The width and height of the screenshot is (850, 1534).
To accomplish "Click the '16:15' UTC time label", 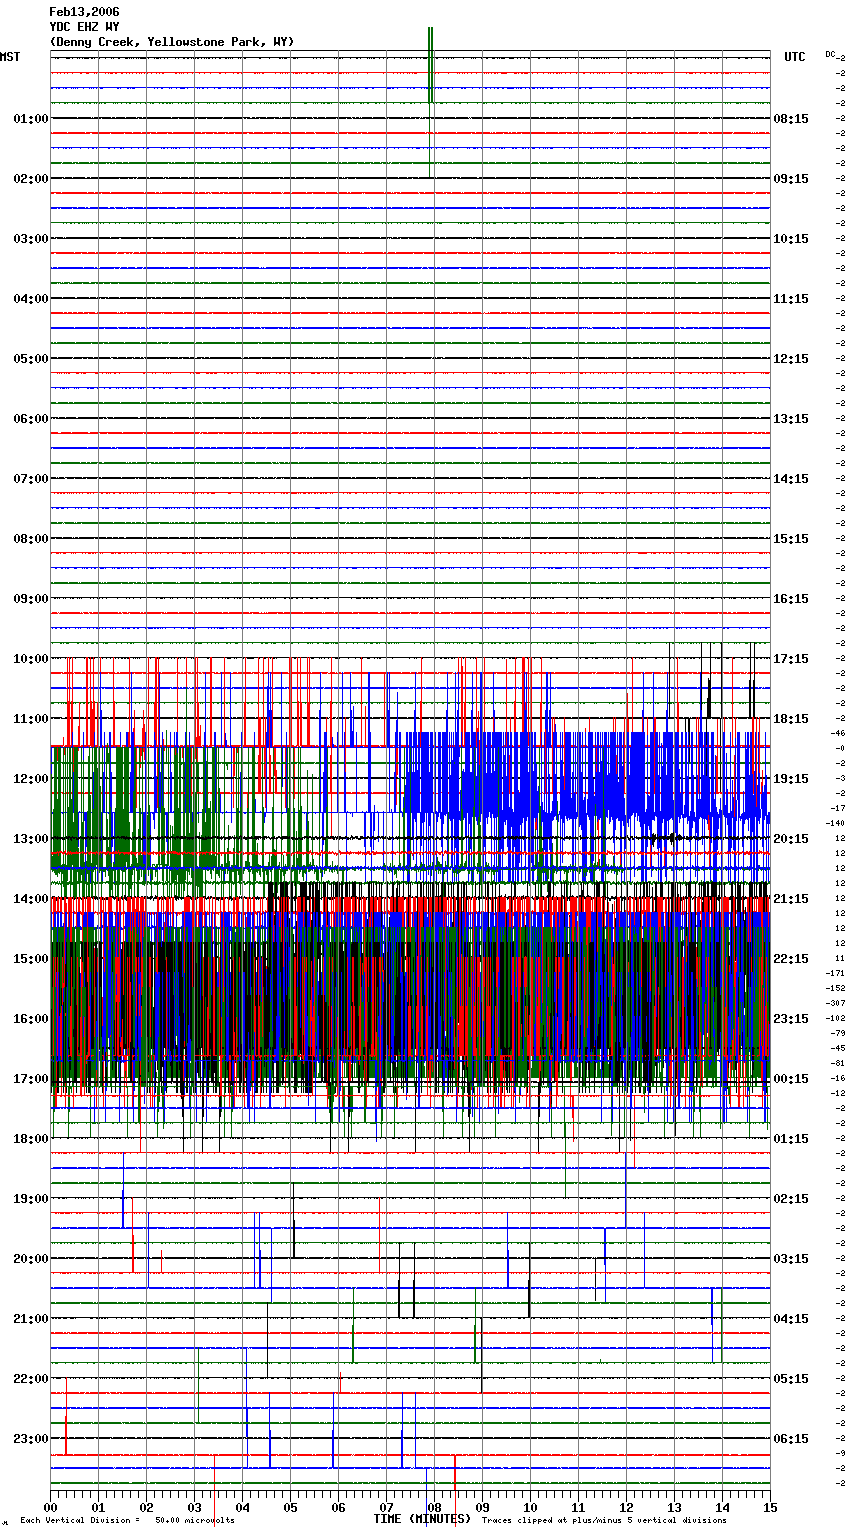I will click(x=791, y=599).
